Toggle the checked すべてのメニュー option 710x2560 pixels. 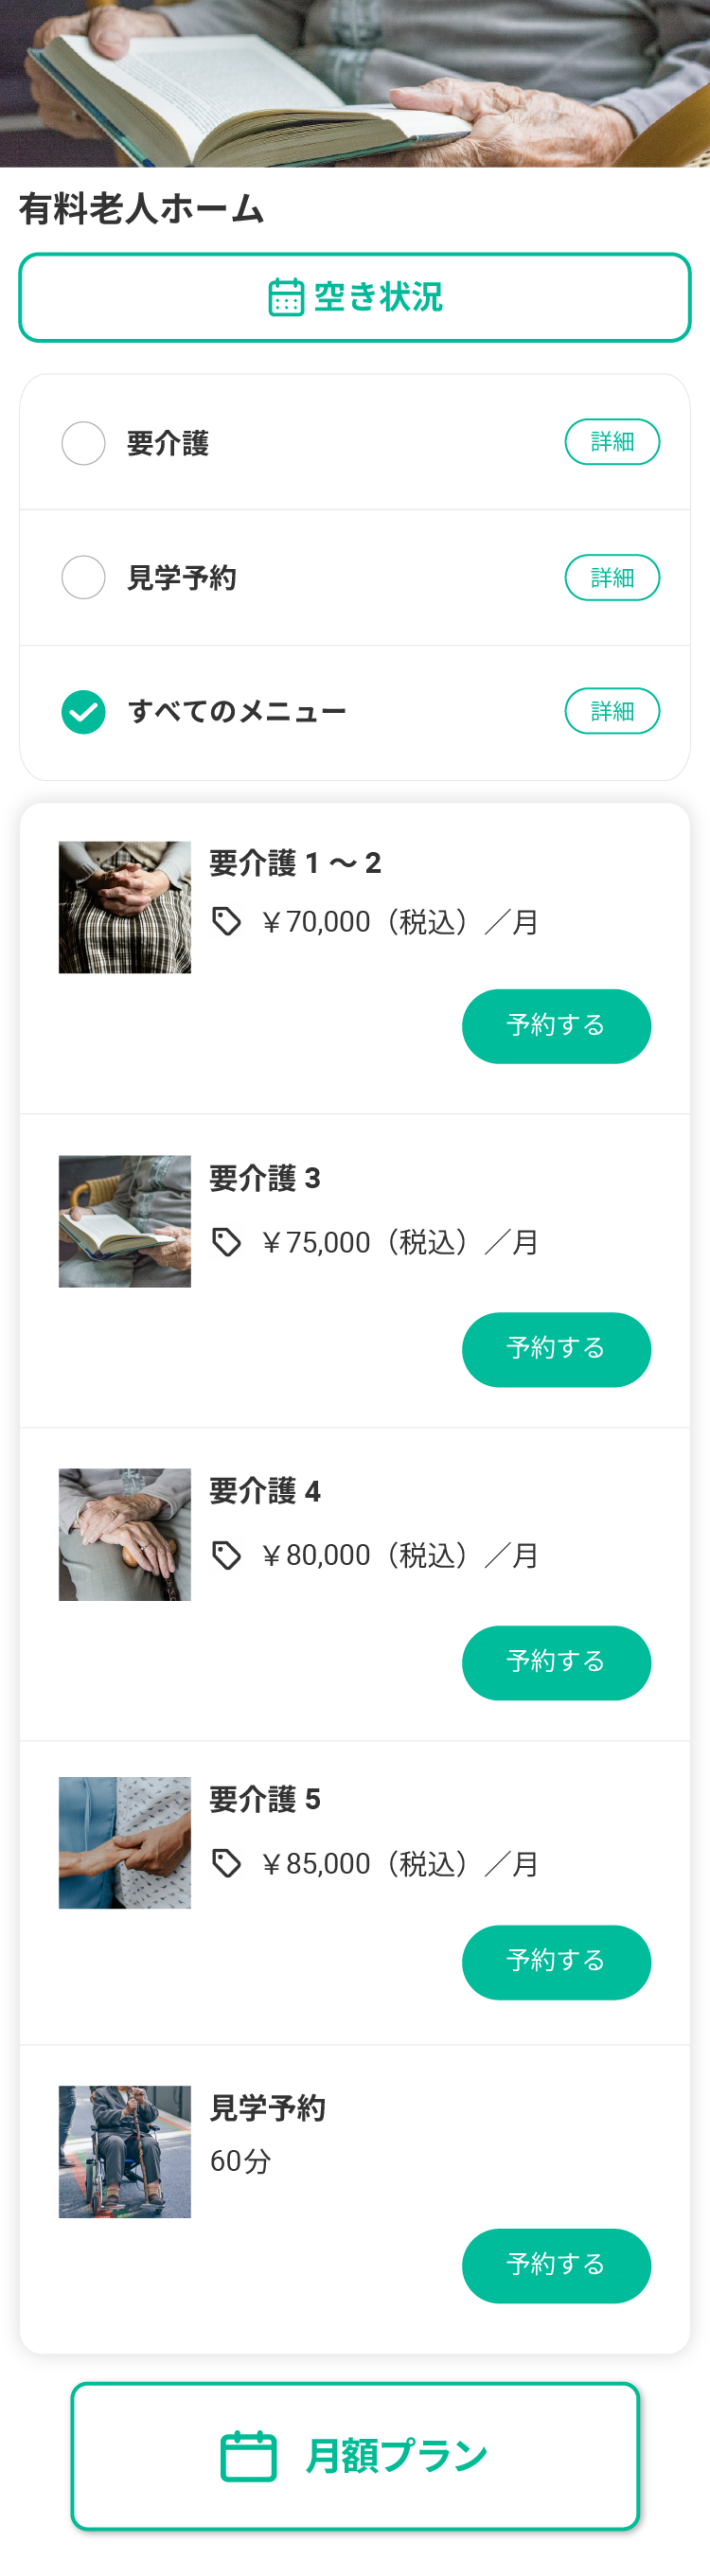[84, 711]
